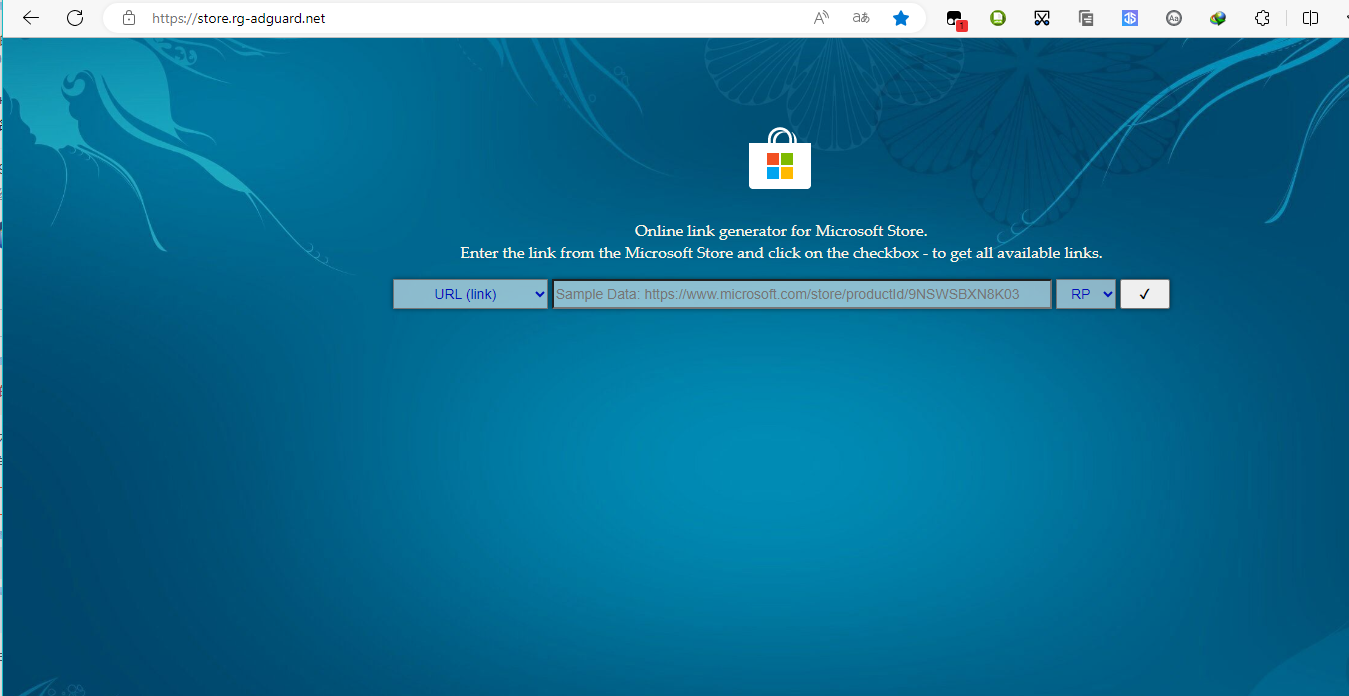
Task: Click the scissors screenshot extension icon
Action: pos(1042,18)
